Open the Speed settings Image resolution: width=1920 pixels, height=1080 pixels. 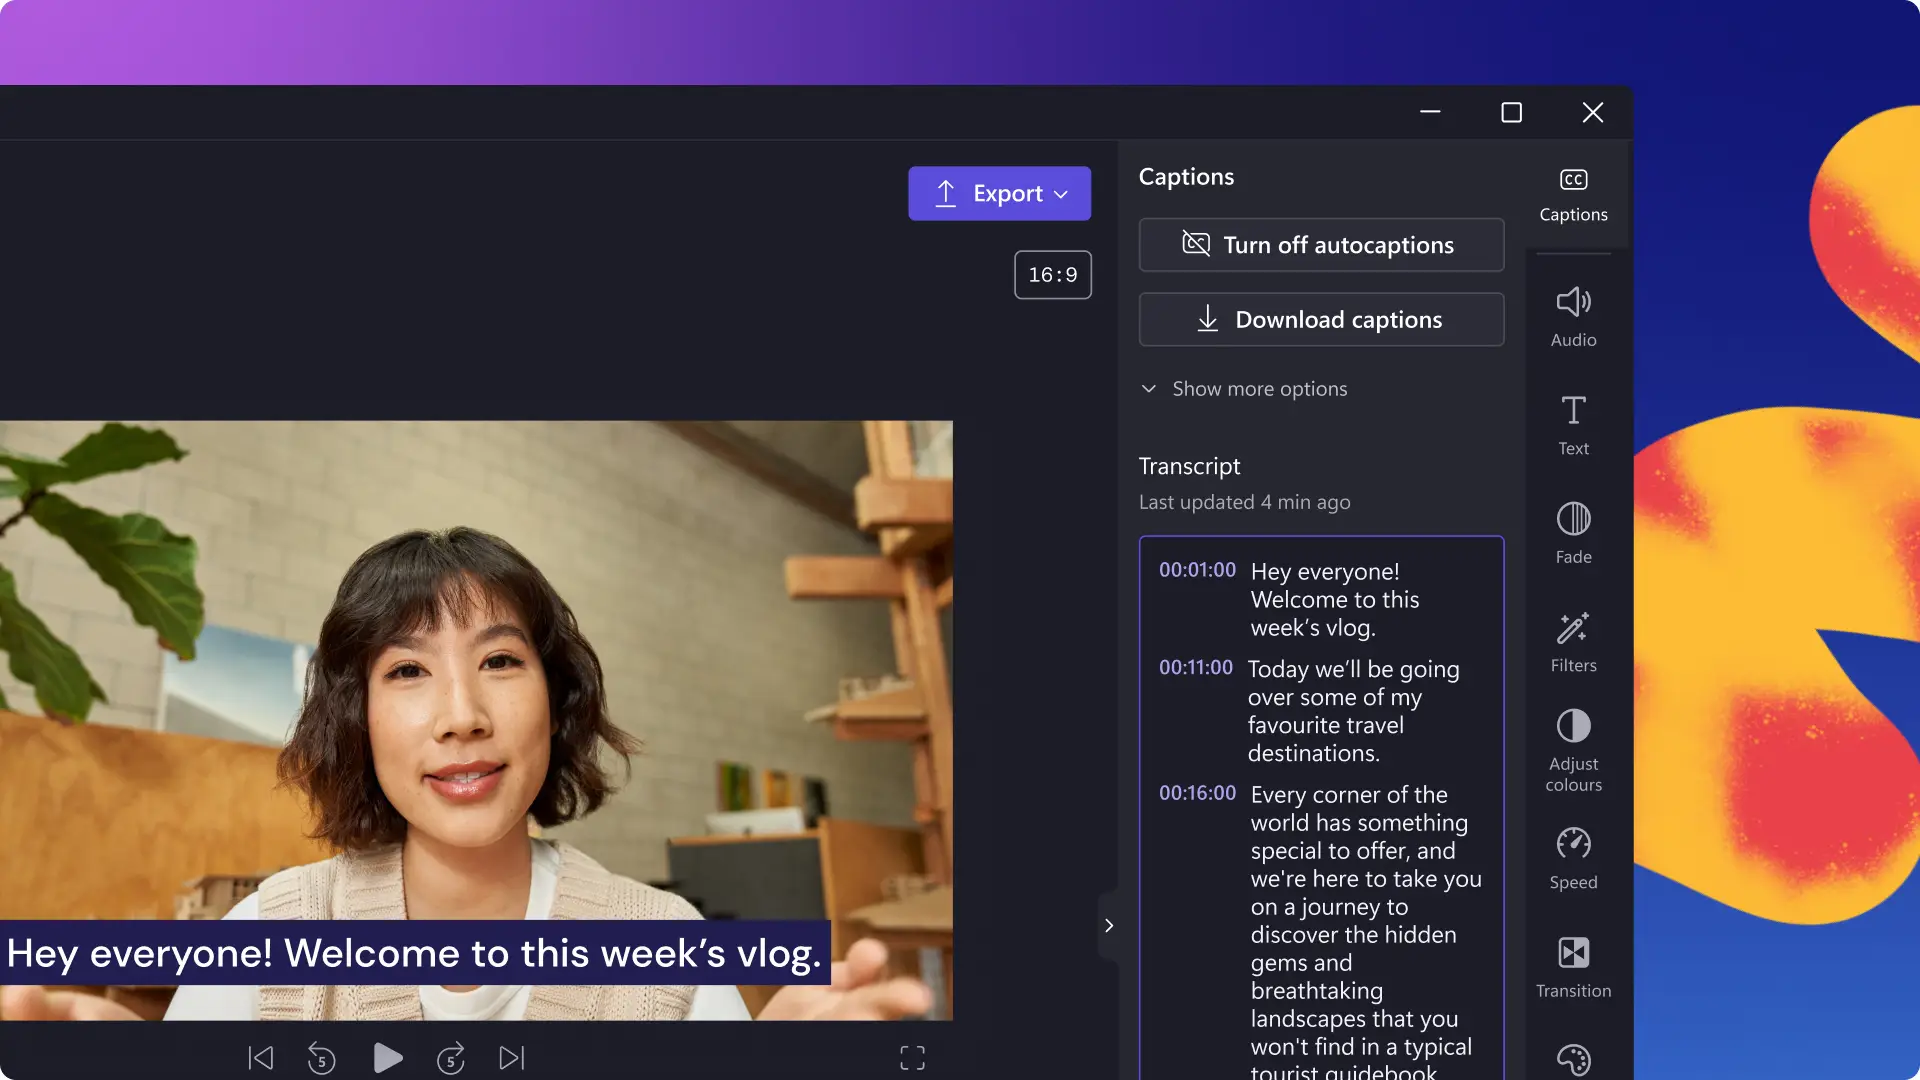coord(1572,858)
